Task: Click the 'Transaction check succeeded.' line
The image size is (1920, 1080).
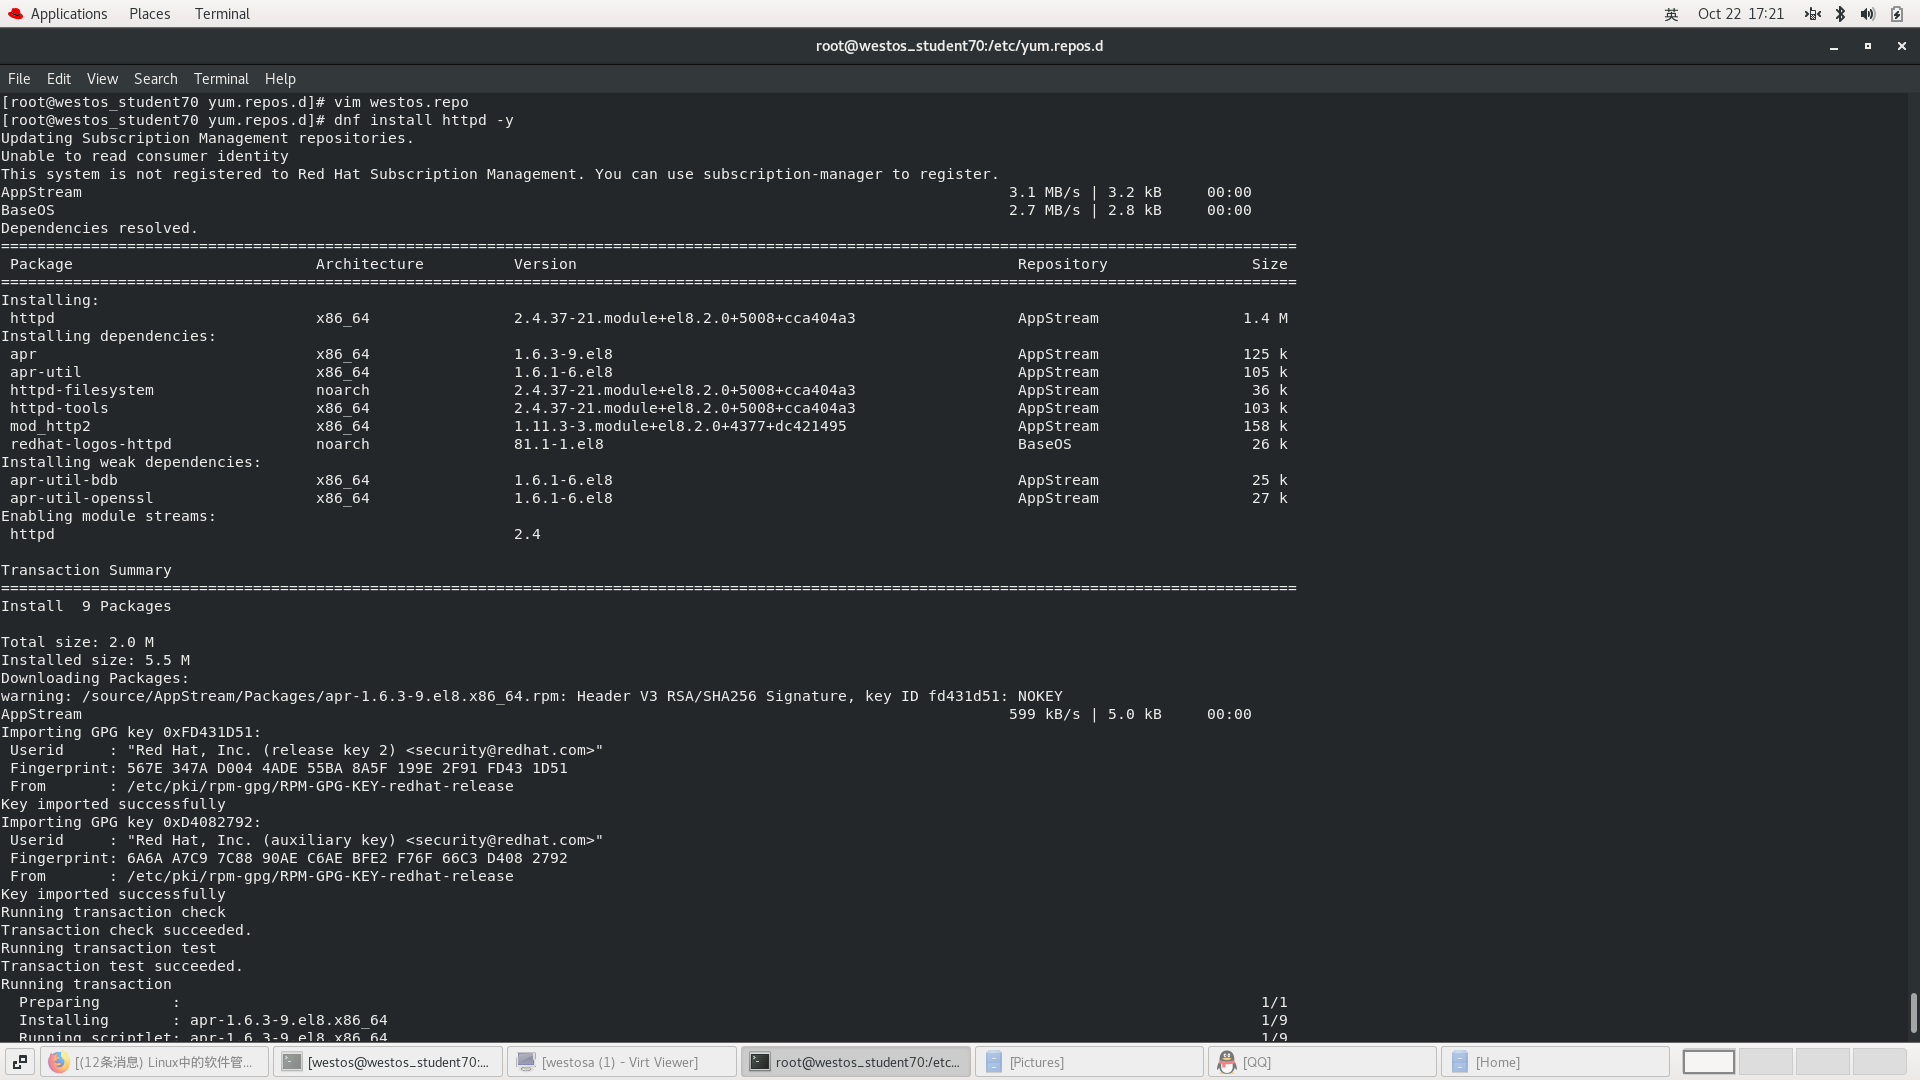Action: 127,930
